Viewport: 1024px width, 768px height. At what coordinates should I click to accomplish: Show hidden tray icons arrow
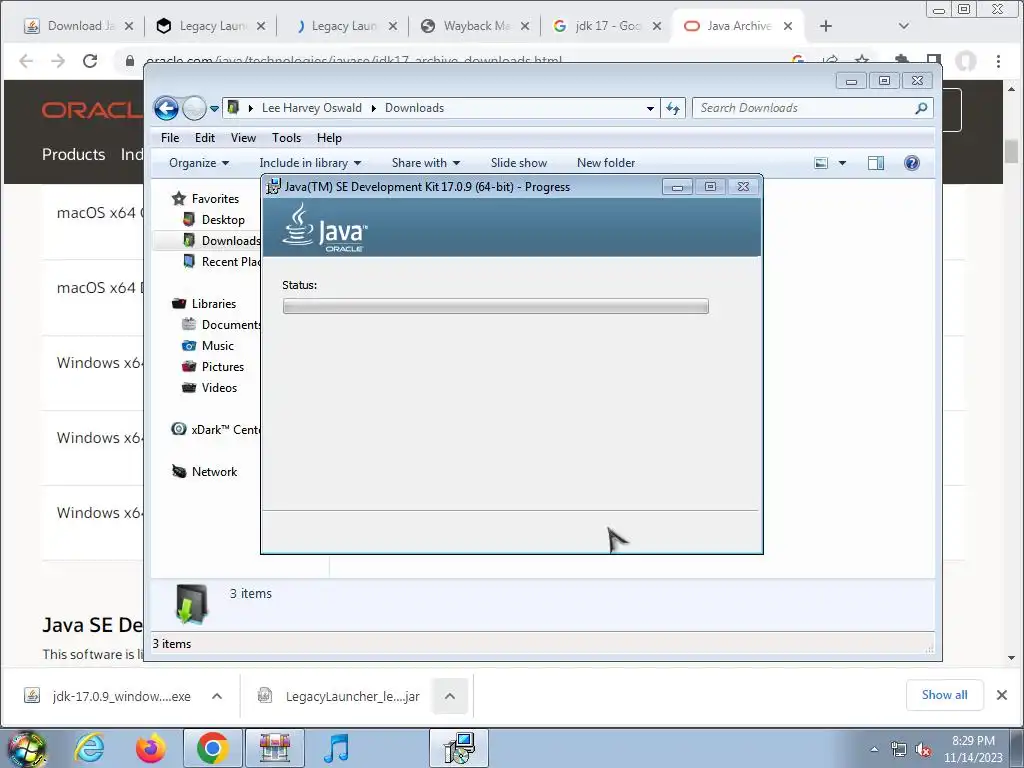874,750
